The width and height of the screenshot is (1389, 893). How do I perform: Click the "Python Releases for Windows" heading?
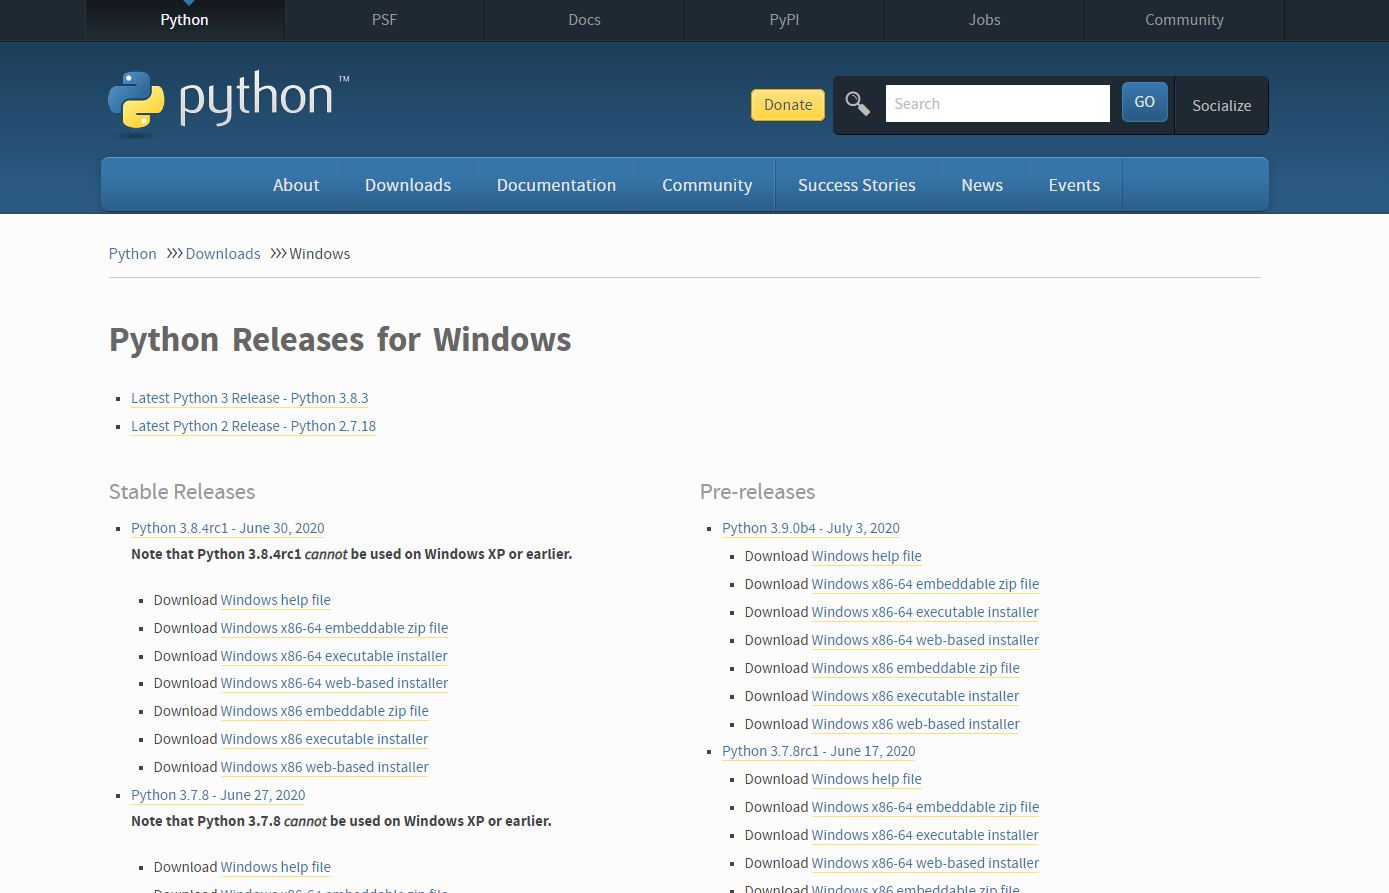(340, 340)
